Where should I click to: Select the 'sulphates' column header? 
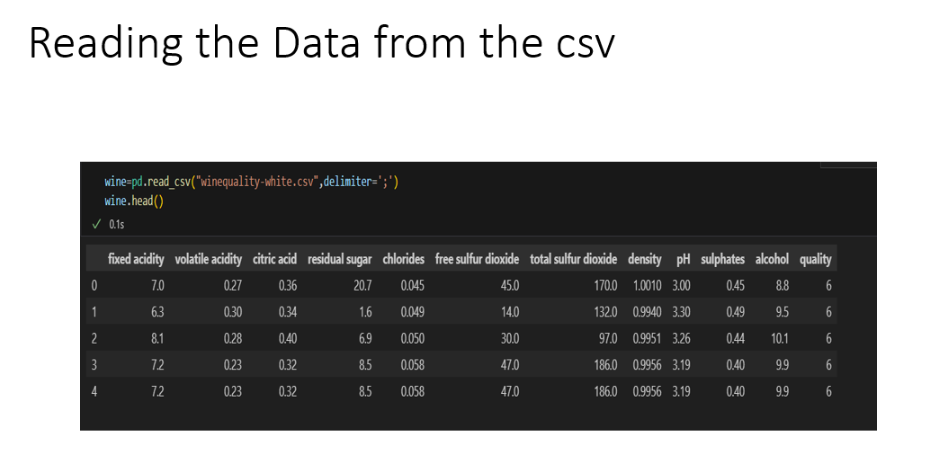coord(723,259)
